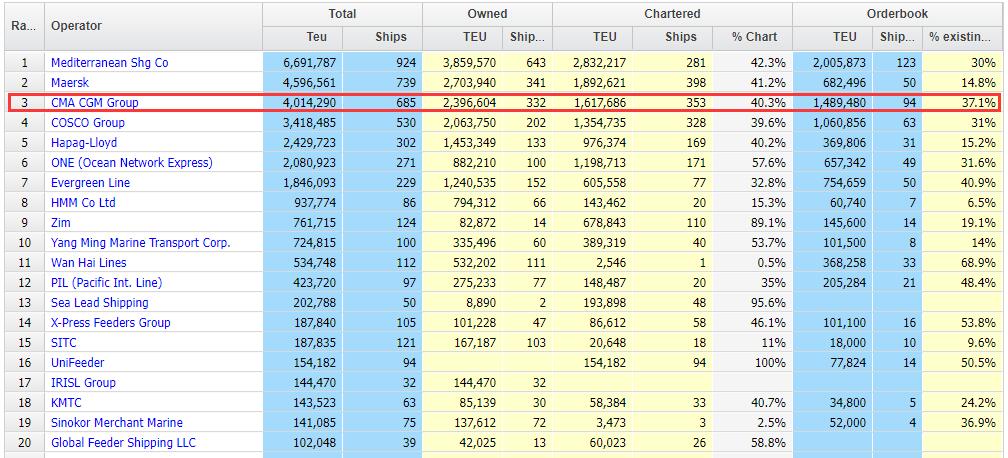Sort by the Orderbook Ships column header
Screen dimensions: 1008x458
pos(897,37)
